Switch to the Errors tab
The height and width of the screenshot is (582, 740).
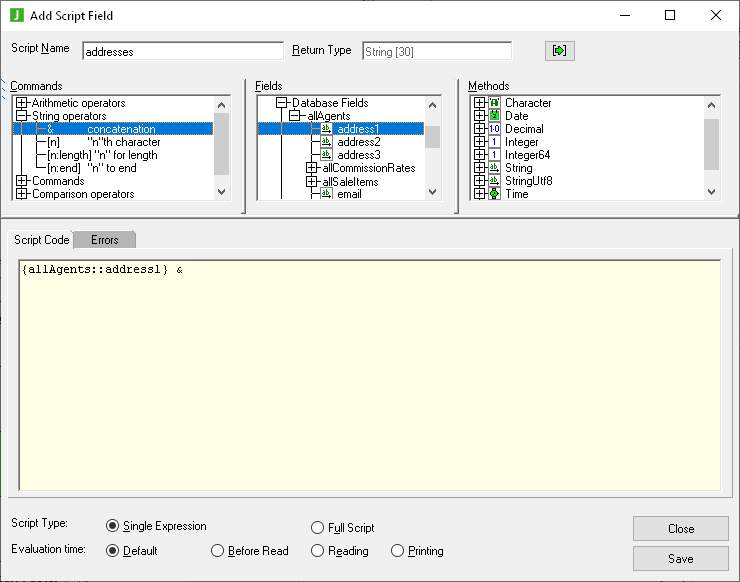click(x=104, y=240)
